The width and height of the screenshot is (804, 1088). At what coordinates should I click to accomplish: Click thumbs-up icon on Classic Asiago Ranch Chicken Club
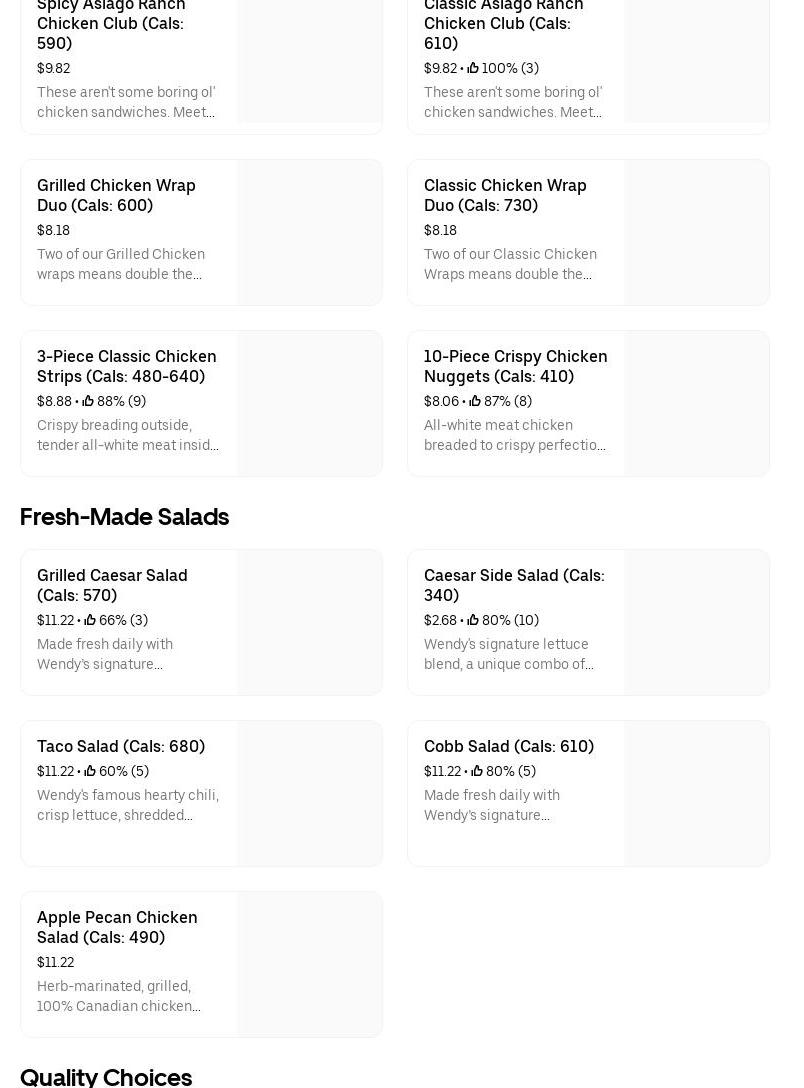(473, 69)
